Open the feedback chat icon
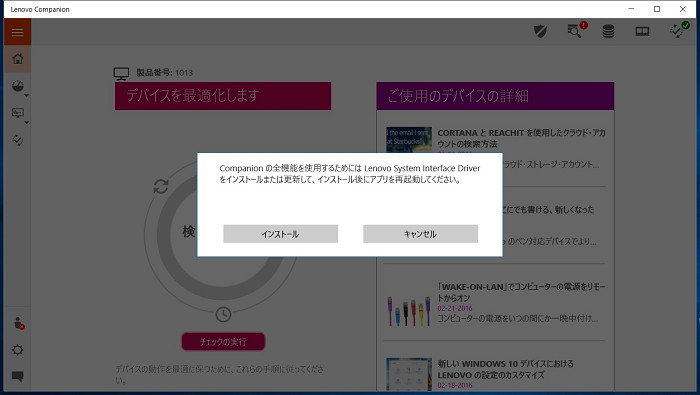This screenshot has width=700, height=395. point(17,376)
